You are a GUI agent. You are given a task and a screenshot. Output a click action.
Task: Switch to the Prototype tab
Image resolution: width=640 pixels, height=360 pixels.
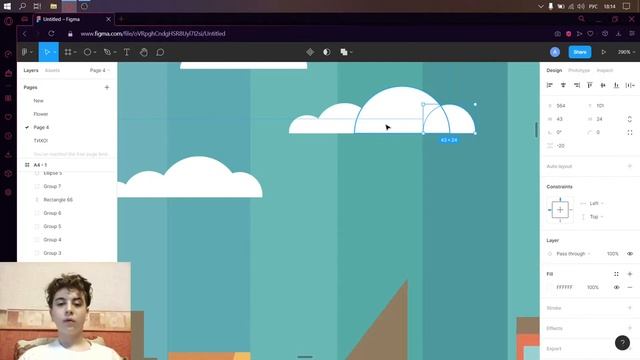[x=579, y=70]
